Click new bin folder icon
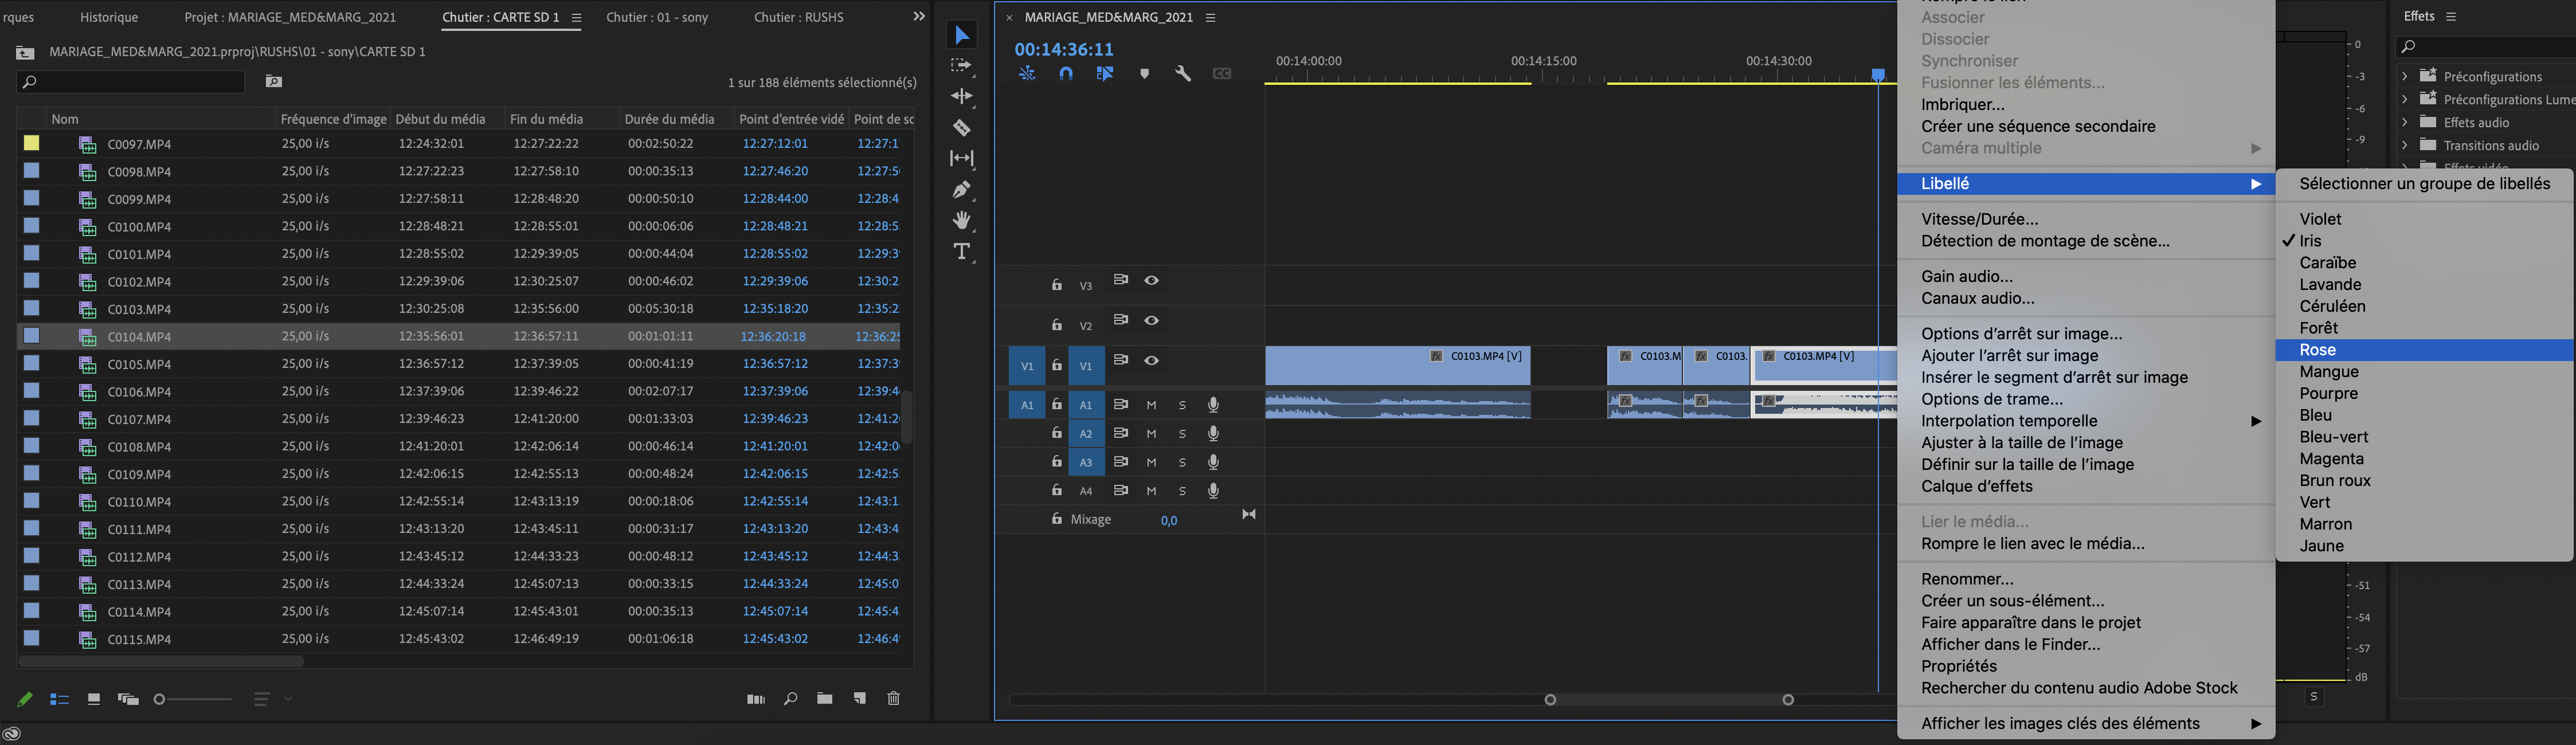The image size is (2576, 745). (824, 698)
